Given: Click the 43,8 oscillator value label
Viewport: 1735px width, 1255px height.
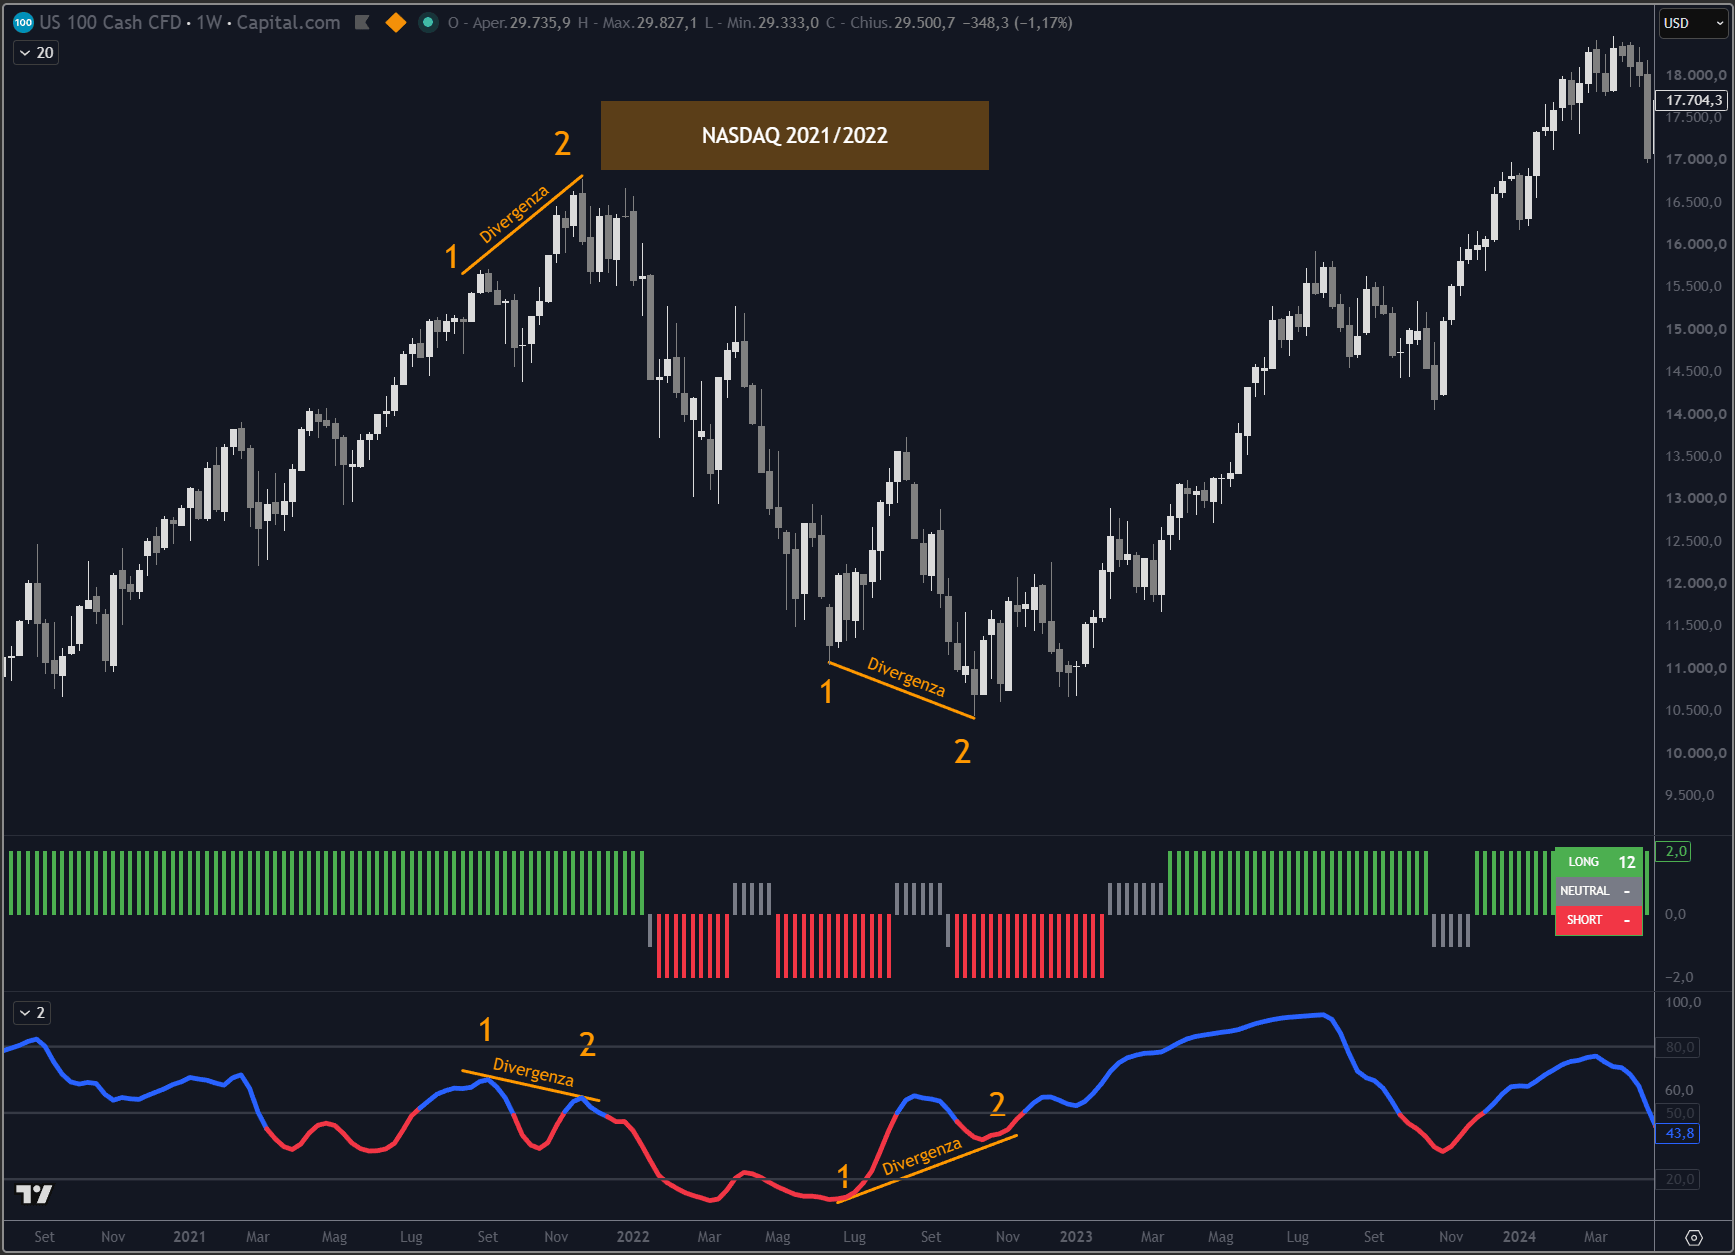Looking at the screenshot, I should coord(1679,1133).
